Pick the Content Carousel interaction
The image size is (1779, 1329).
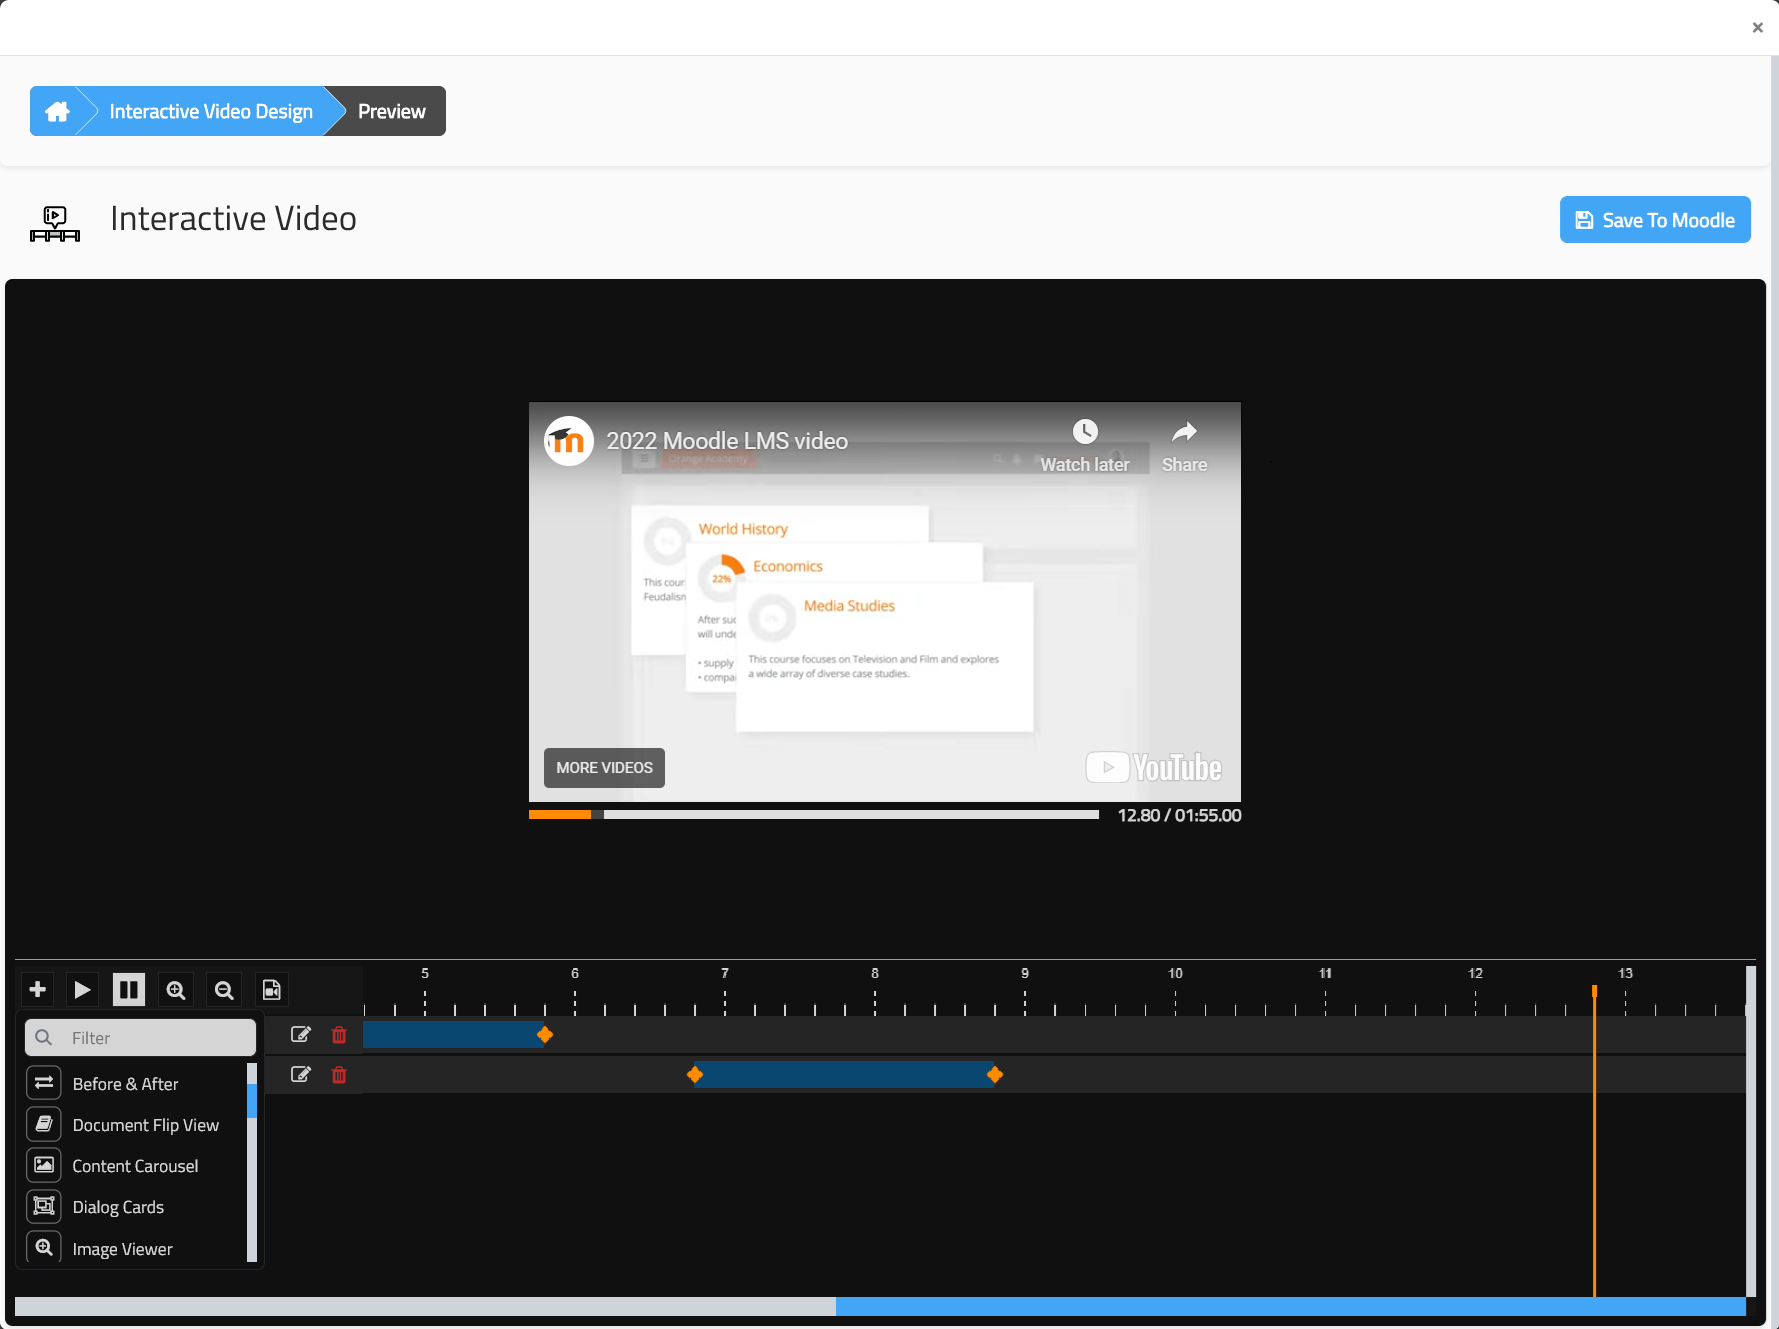pyautogui.click(x=135, y=1165)
